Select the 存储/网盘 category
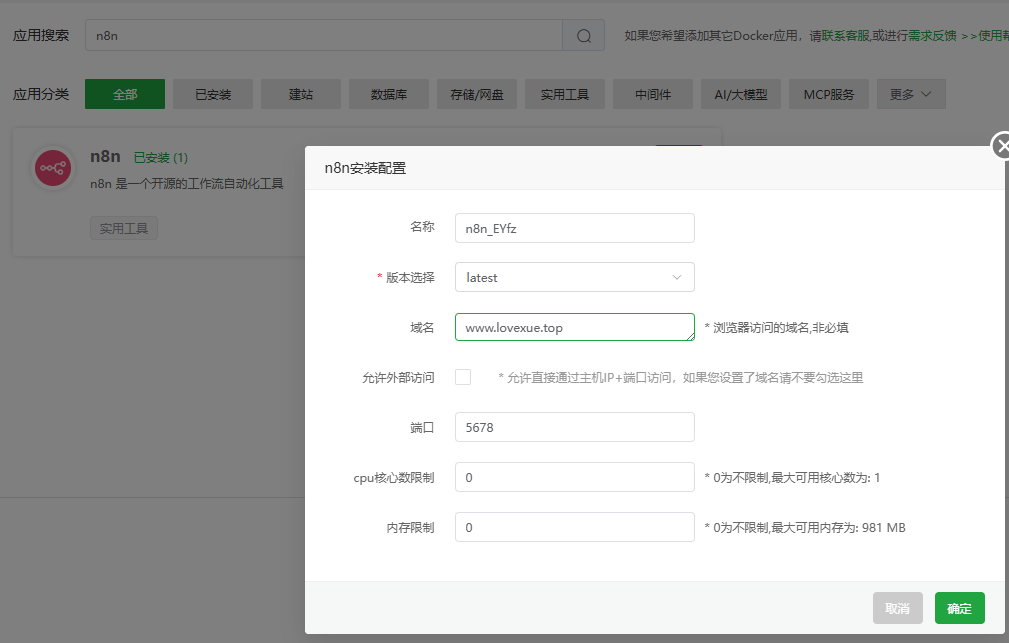1009x643 pixels. (x=476, y=93)
